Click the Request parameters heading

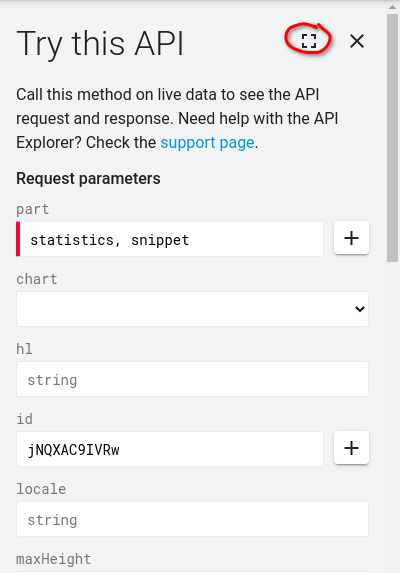click(x=88, y=179)
